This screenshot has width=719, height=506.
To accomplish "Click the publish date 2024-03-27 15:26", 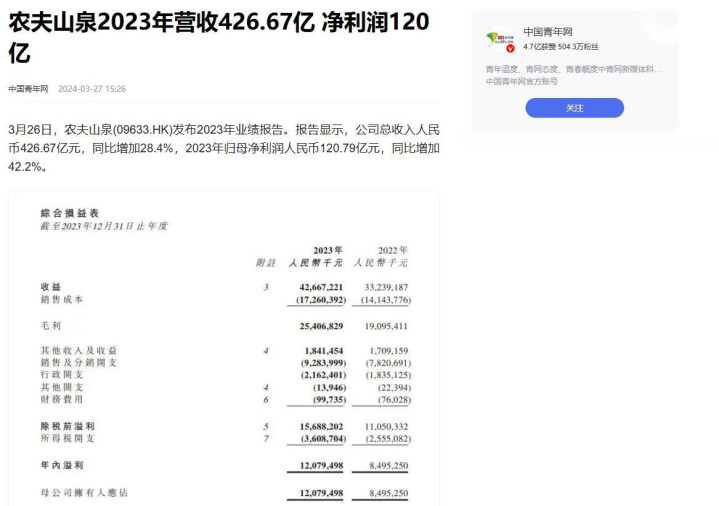I will pyautogui.click(x=92, y=89).
